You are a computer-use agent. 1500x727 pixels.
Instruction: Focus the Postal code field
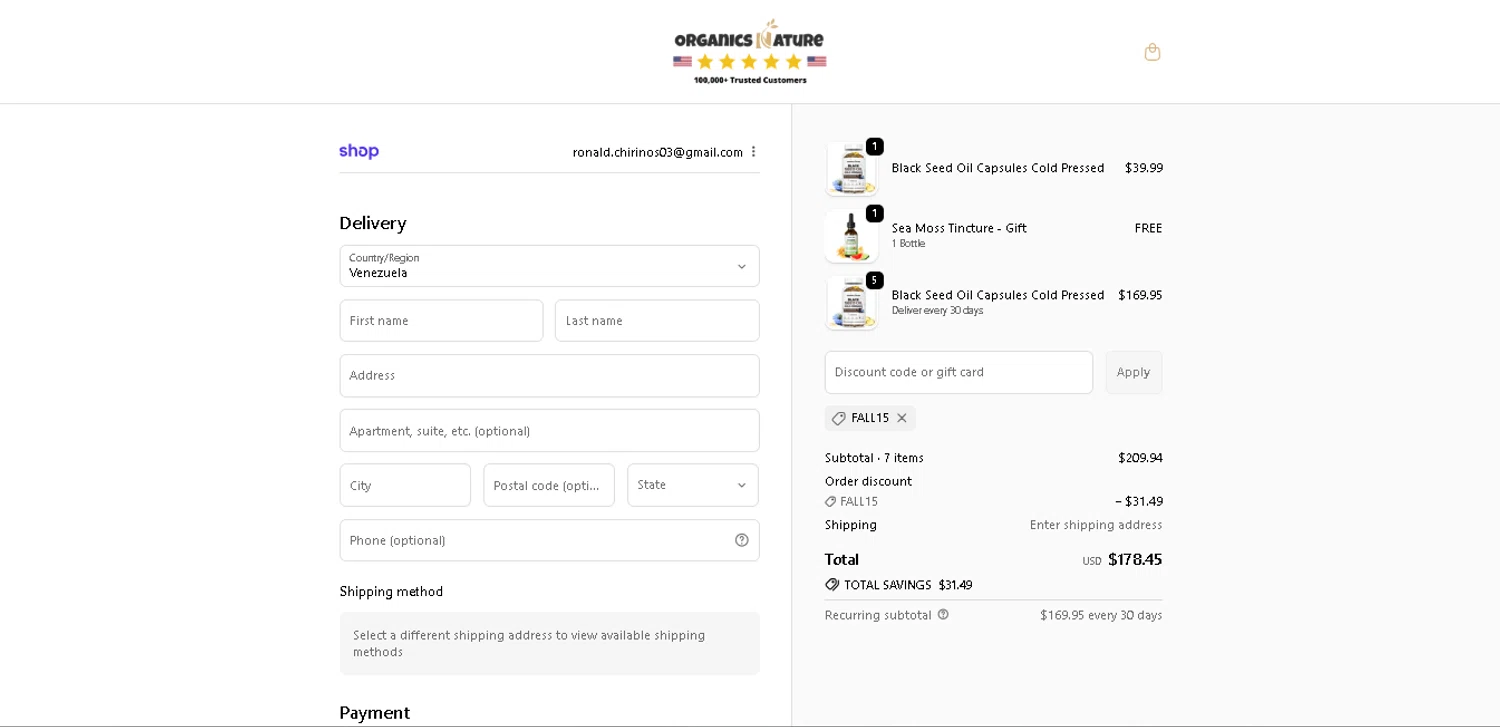point(549,485)
